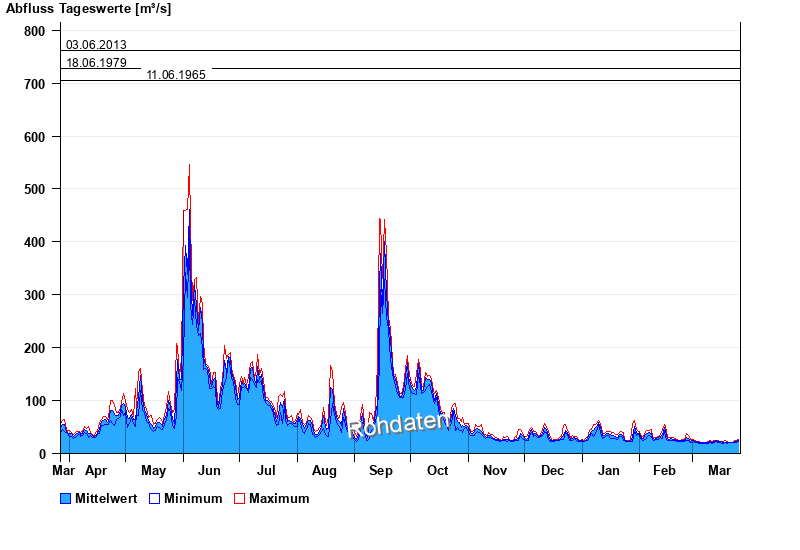Image resolution: width=800 pixels, height=550 pixels.
Task: Click the Nov month label on x-axis
Action: point(495,470)
